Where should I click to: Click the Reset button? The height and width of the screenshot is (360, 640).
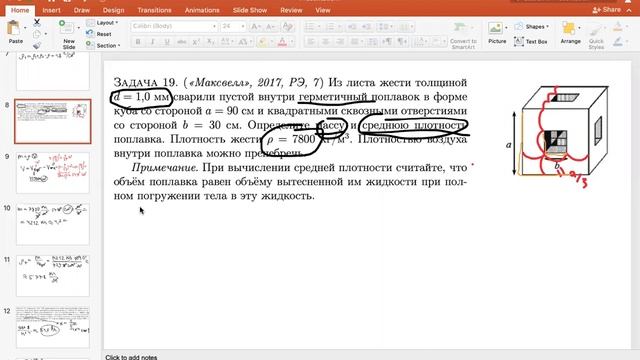click(100, 34)
